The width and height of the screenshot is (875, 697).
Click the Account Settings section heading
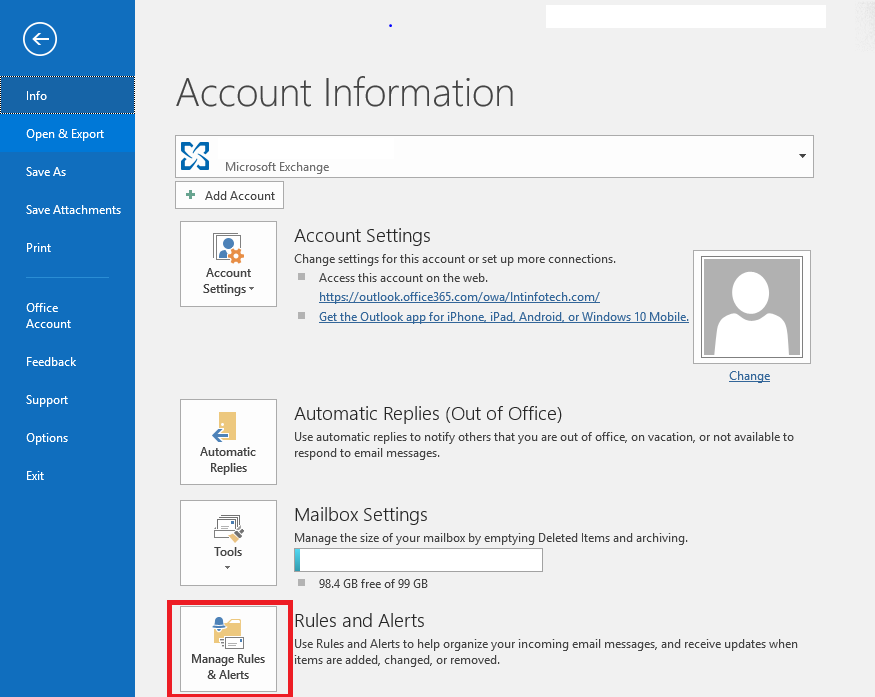pos(363,236)
